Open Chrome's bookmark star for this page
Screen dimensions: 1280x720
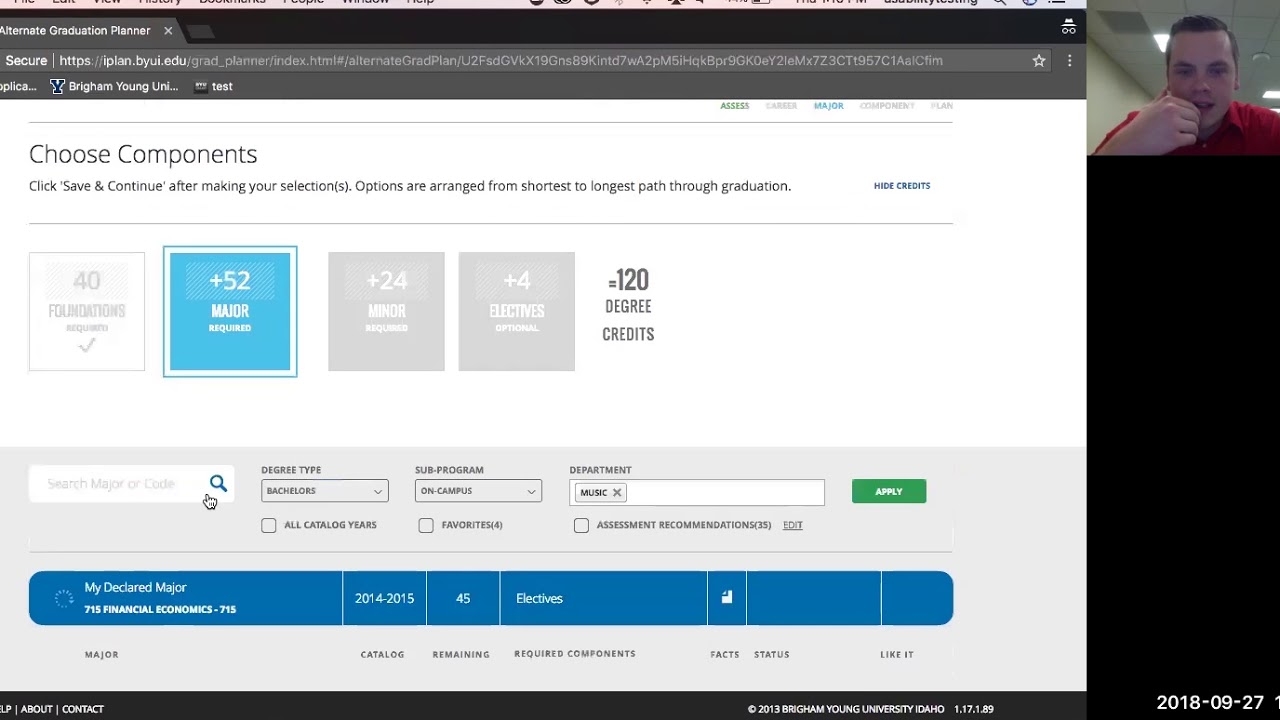click(x=1038, y=60)
